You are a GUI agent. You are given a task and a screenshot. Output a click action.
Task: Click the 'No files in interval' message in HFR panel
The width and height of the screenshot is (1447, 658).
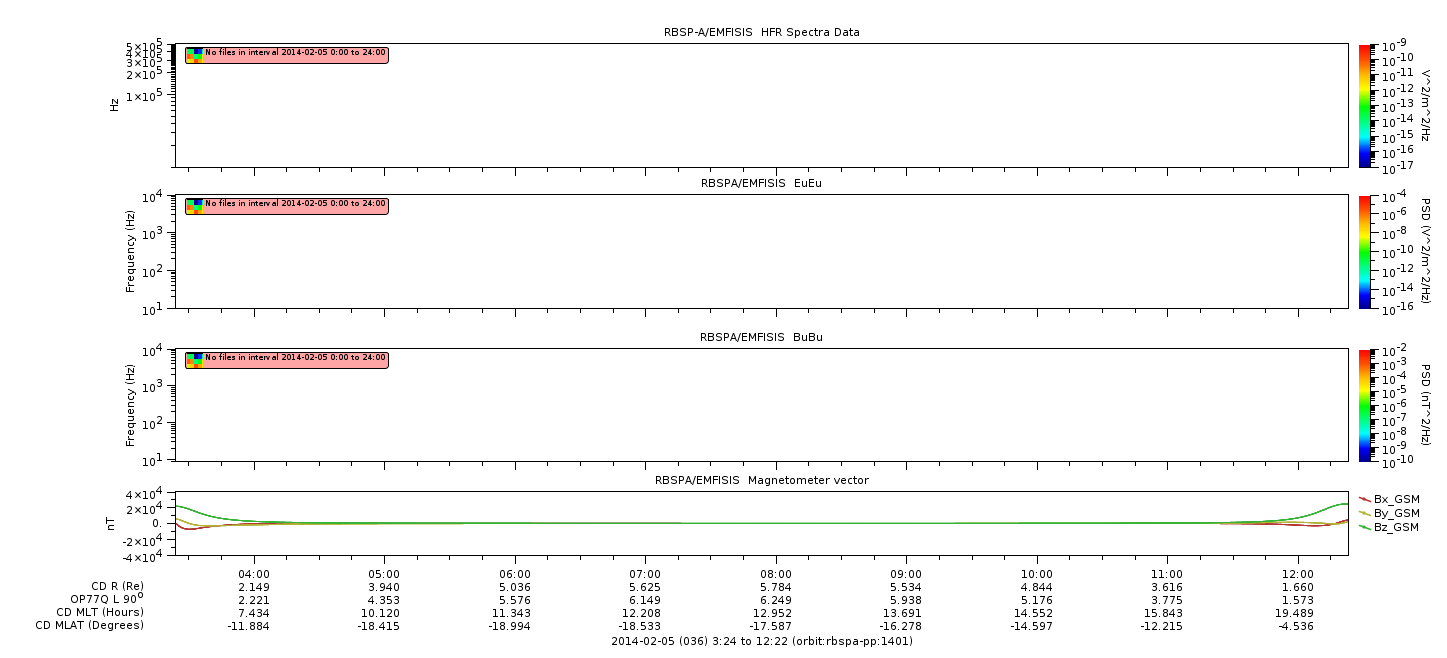294,52
